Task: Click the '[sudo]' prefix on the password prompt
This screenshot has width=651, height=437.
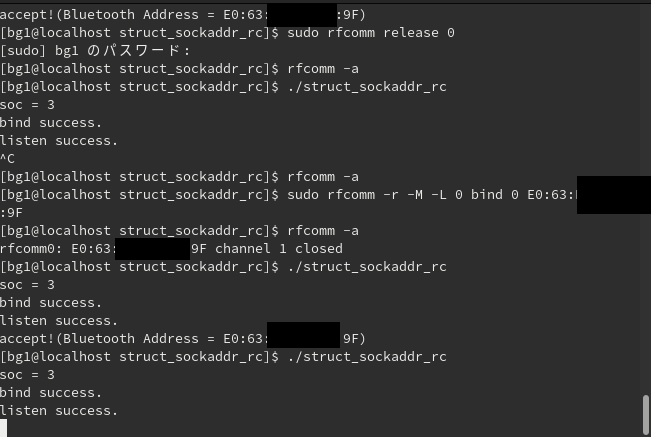Action: (x=22, y=51)
